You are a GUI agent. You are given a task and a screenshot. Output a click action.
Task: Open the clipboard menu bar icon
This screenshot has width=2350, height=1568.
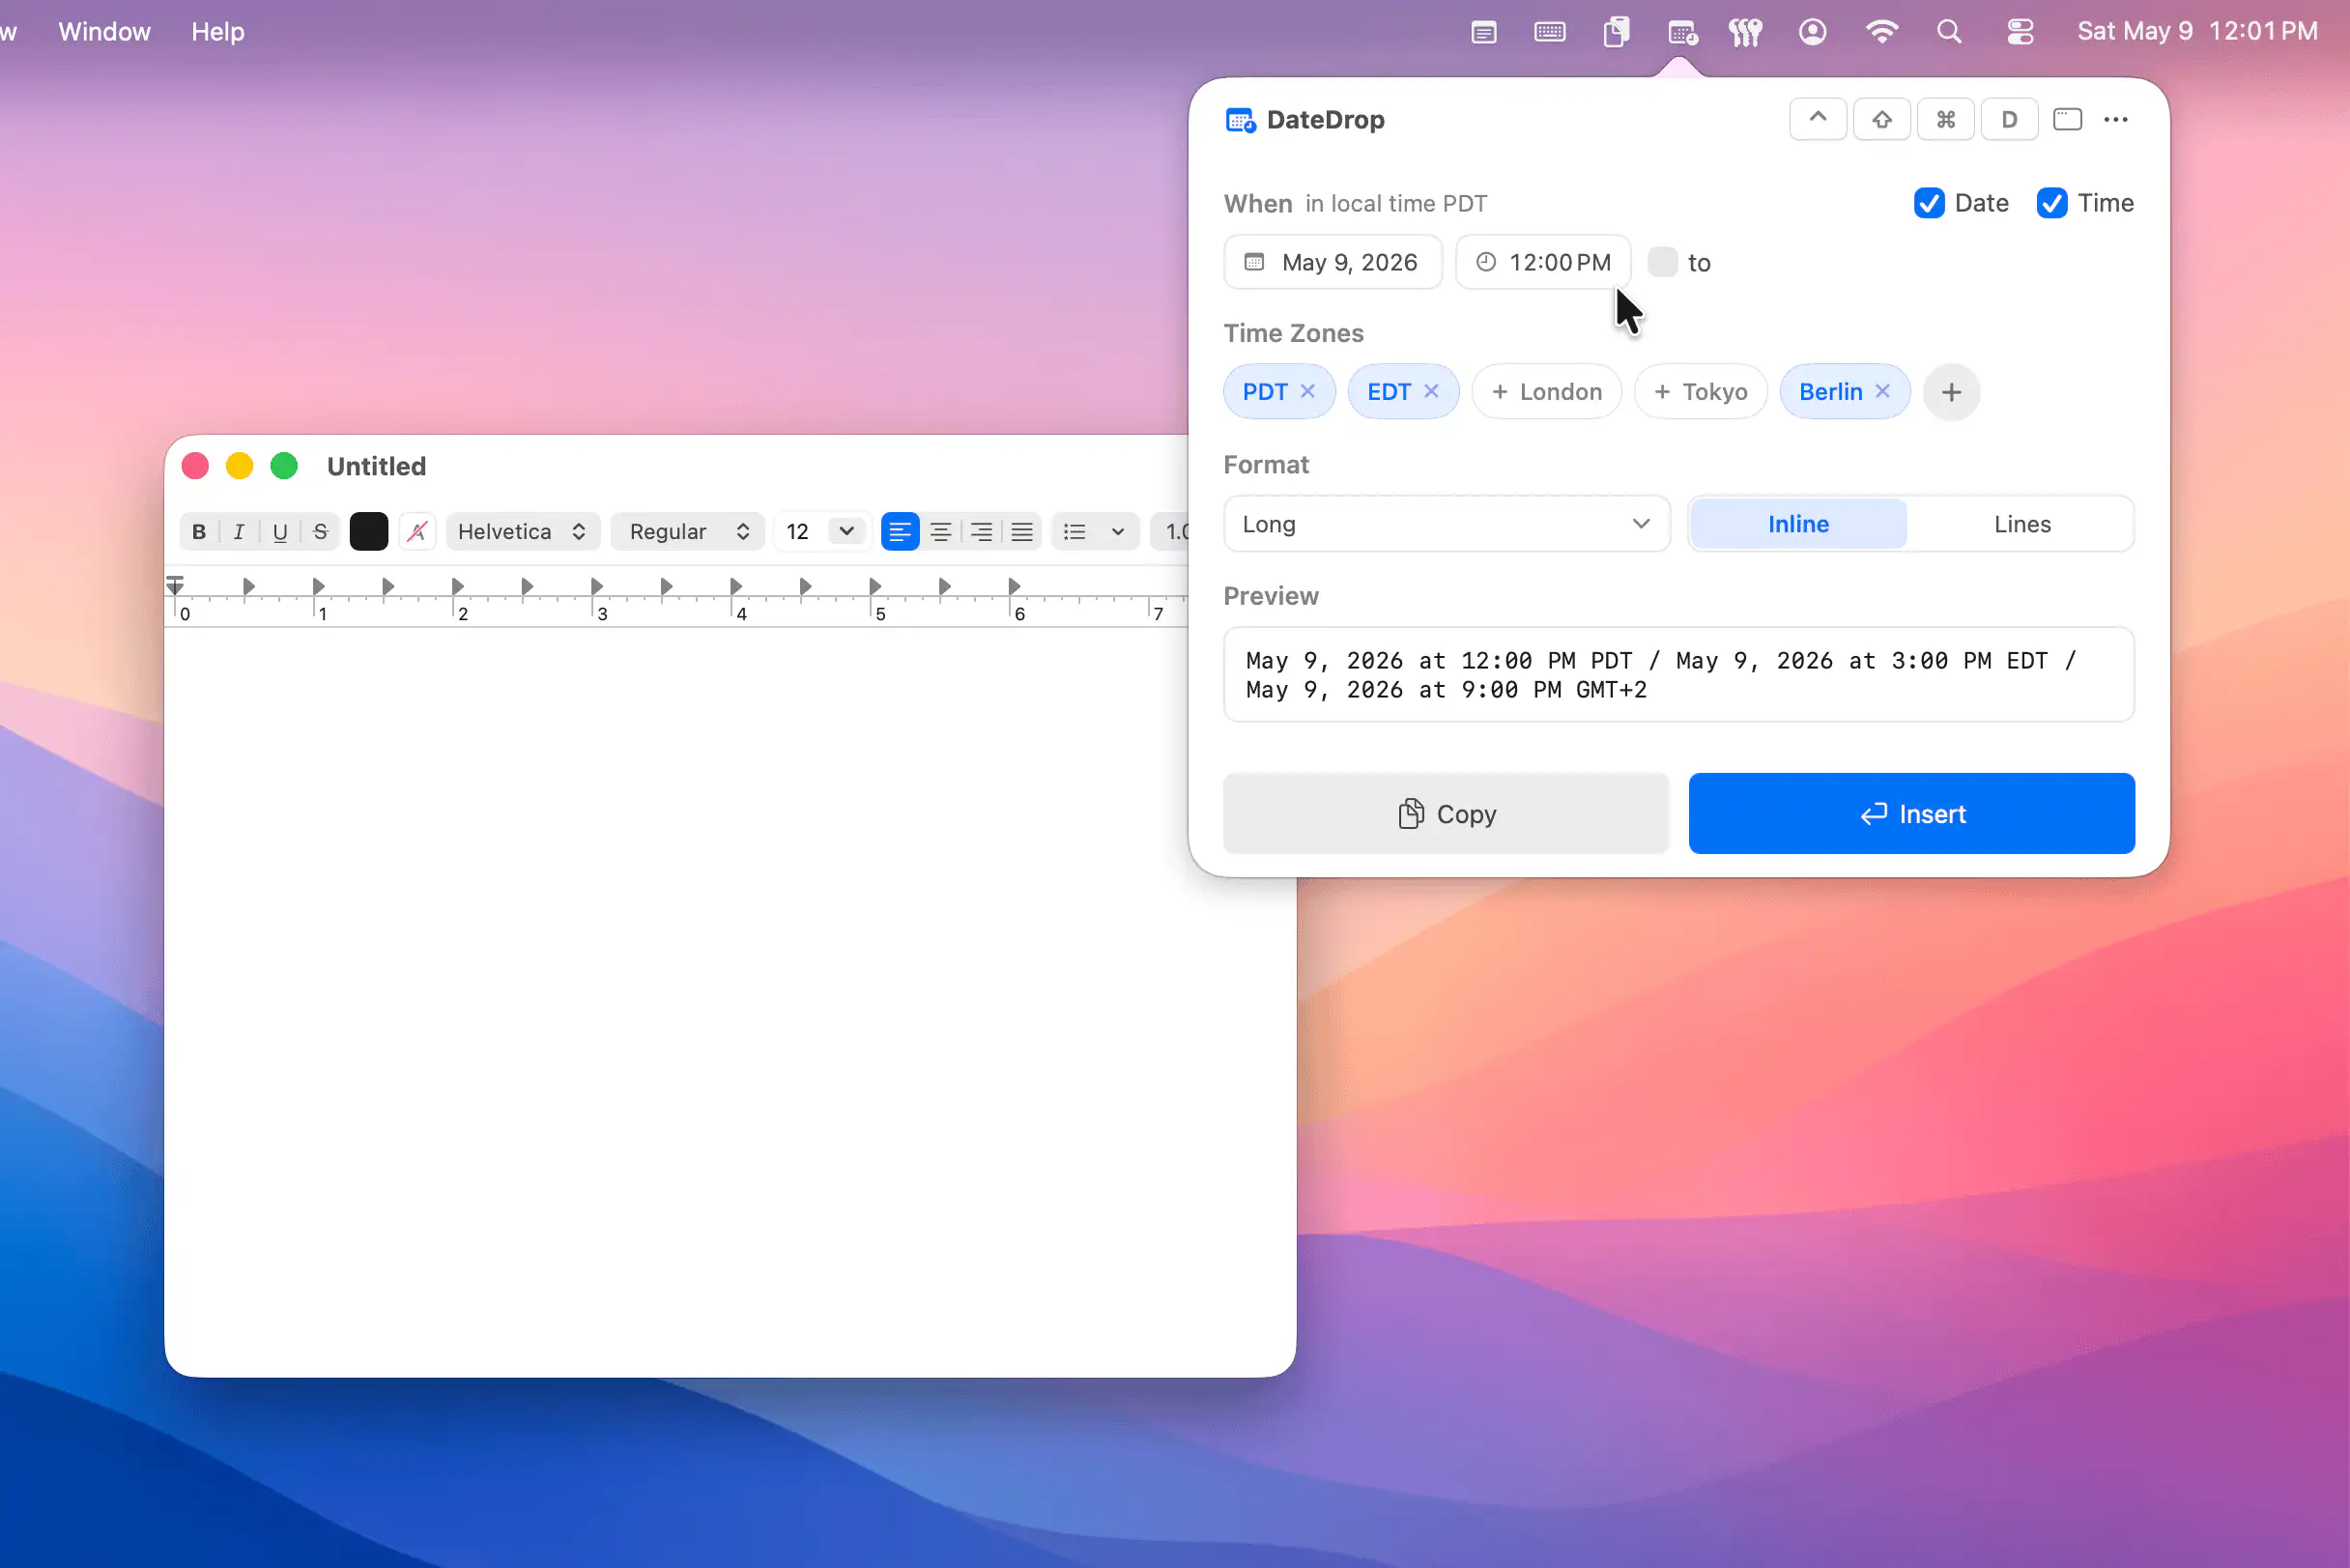[x=1616, y=32]
